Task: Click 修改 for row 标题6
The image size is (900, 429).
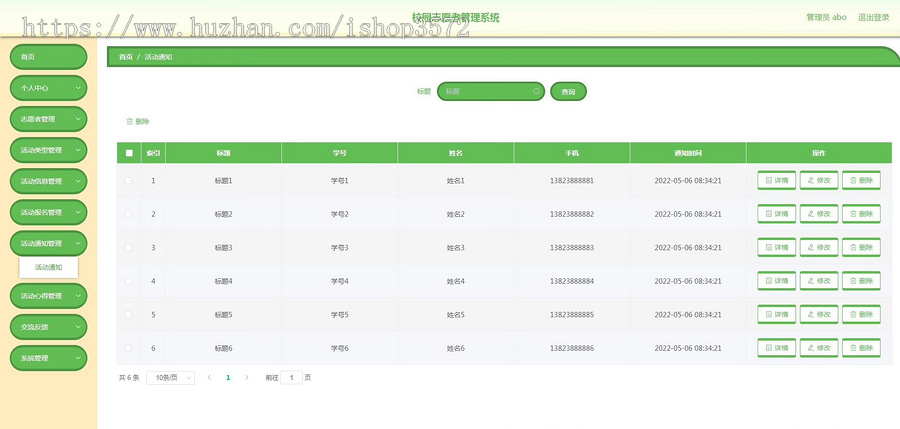Action: point(819,348)
